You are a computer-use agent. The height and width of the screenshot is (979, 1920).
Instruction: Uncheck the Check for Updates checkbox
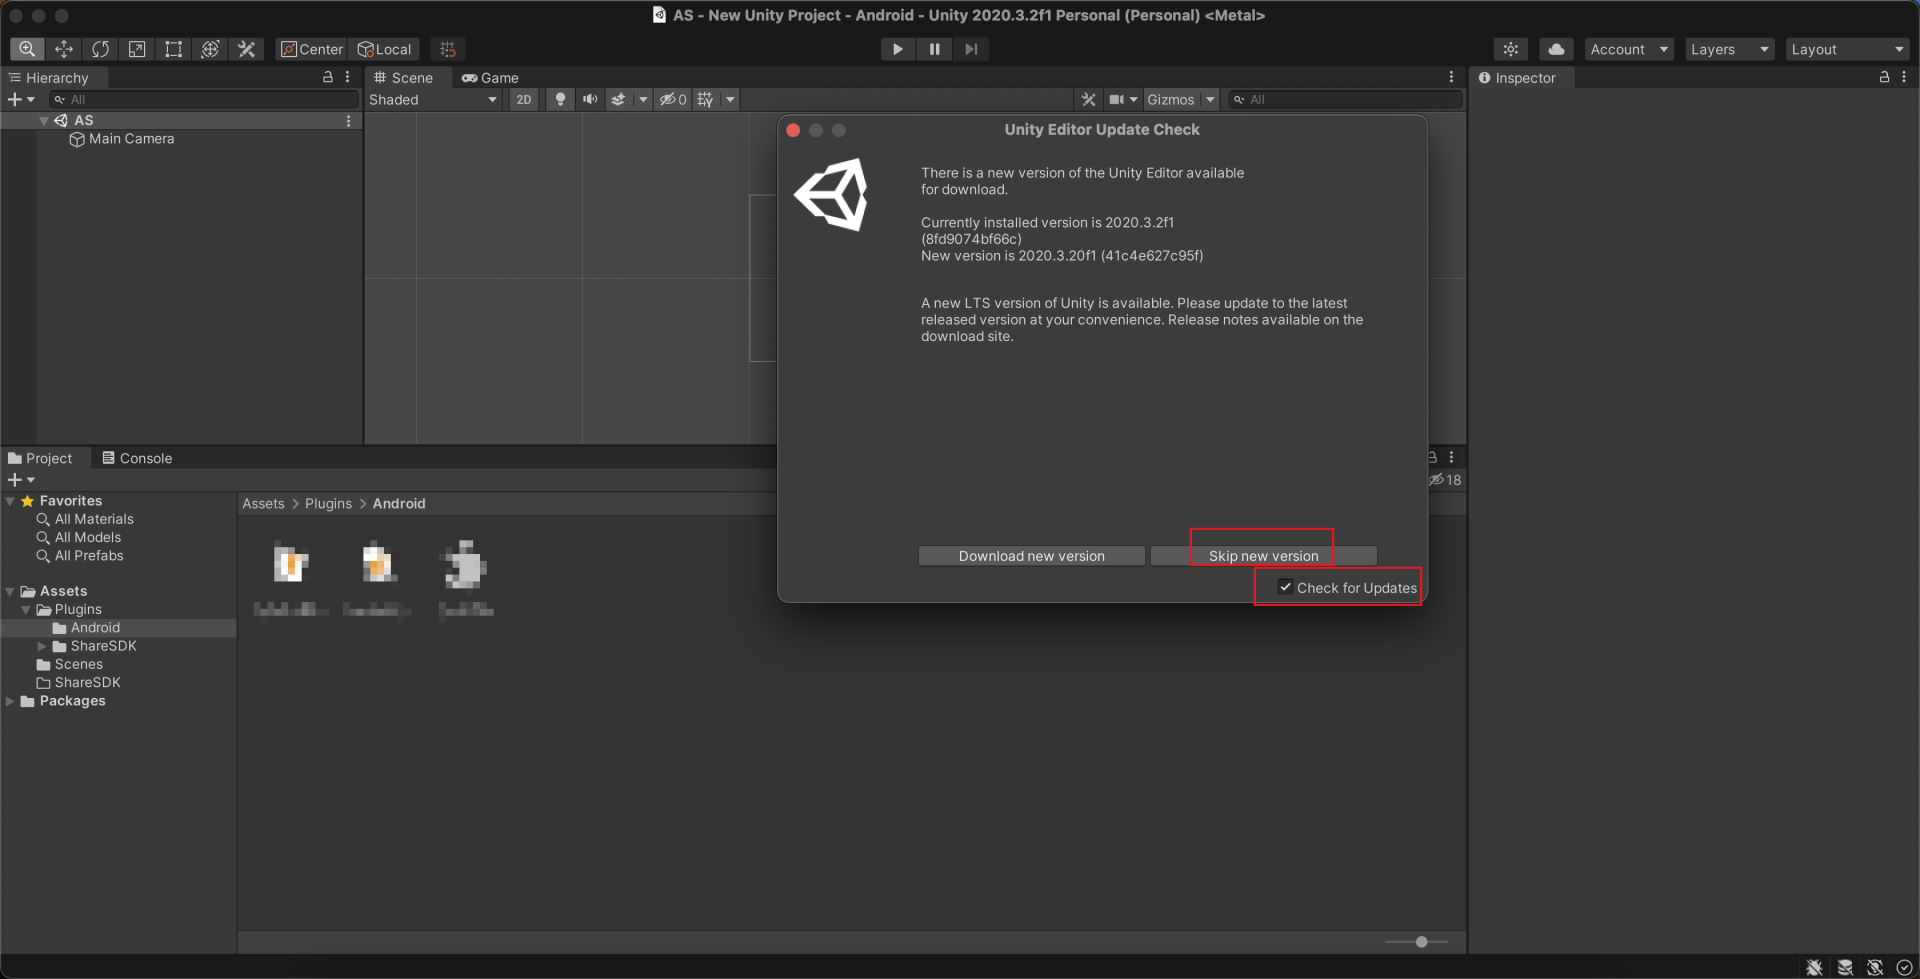[x=1286, y=587]
